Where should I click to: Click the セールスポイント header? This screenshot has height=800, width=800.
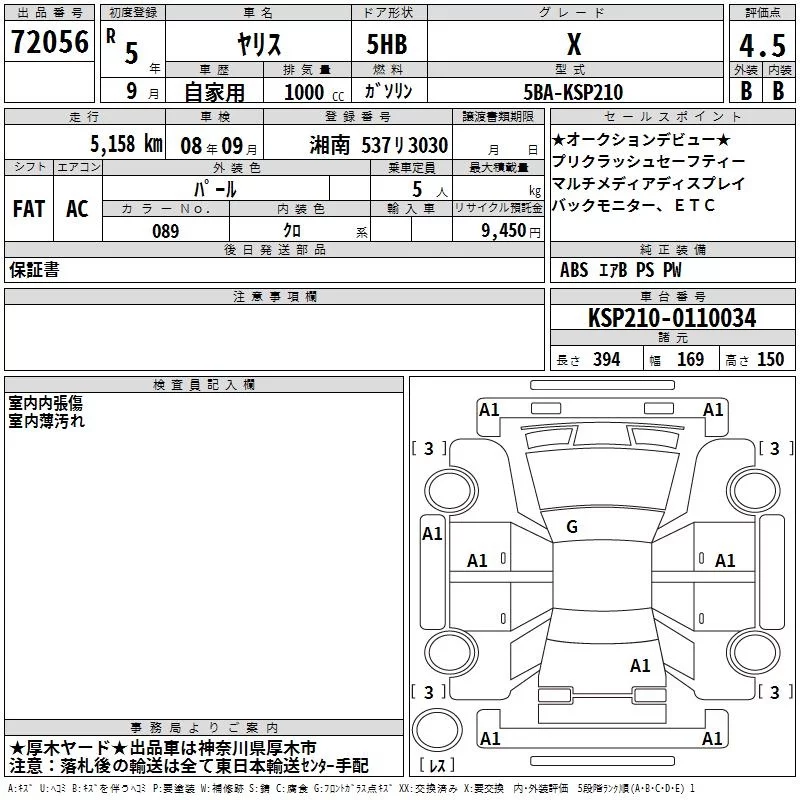coord(672,117)
